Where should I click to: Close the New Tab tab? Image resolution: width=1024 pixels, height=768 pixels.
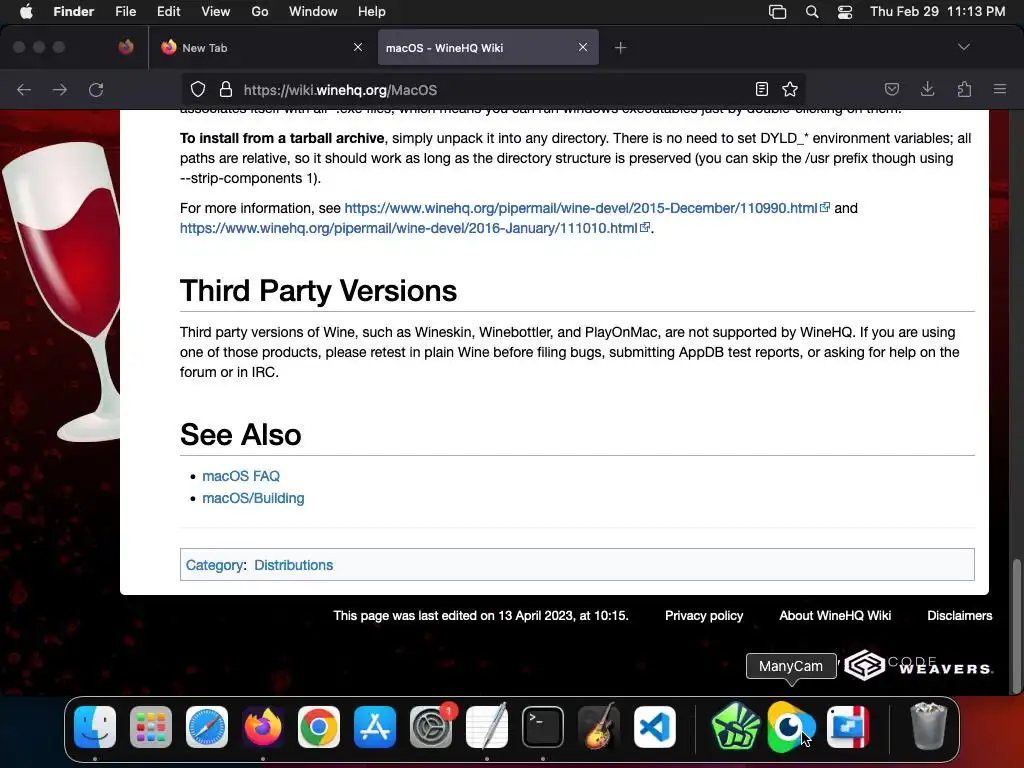click(358, 47)
